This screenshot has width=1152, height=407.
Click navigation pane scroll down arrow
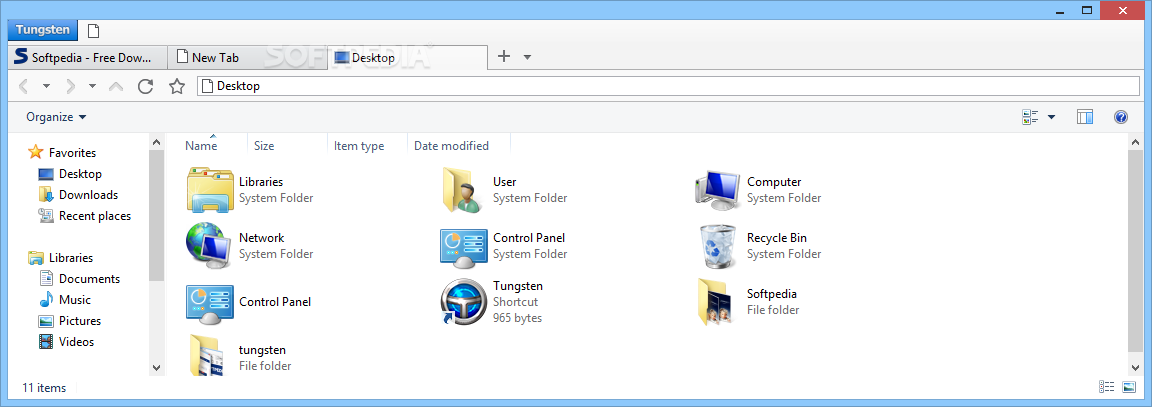[156, 367]
